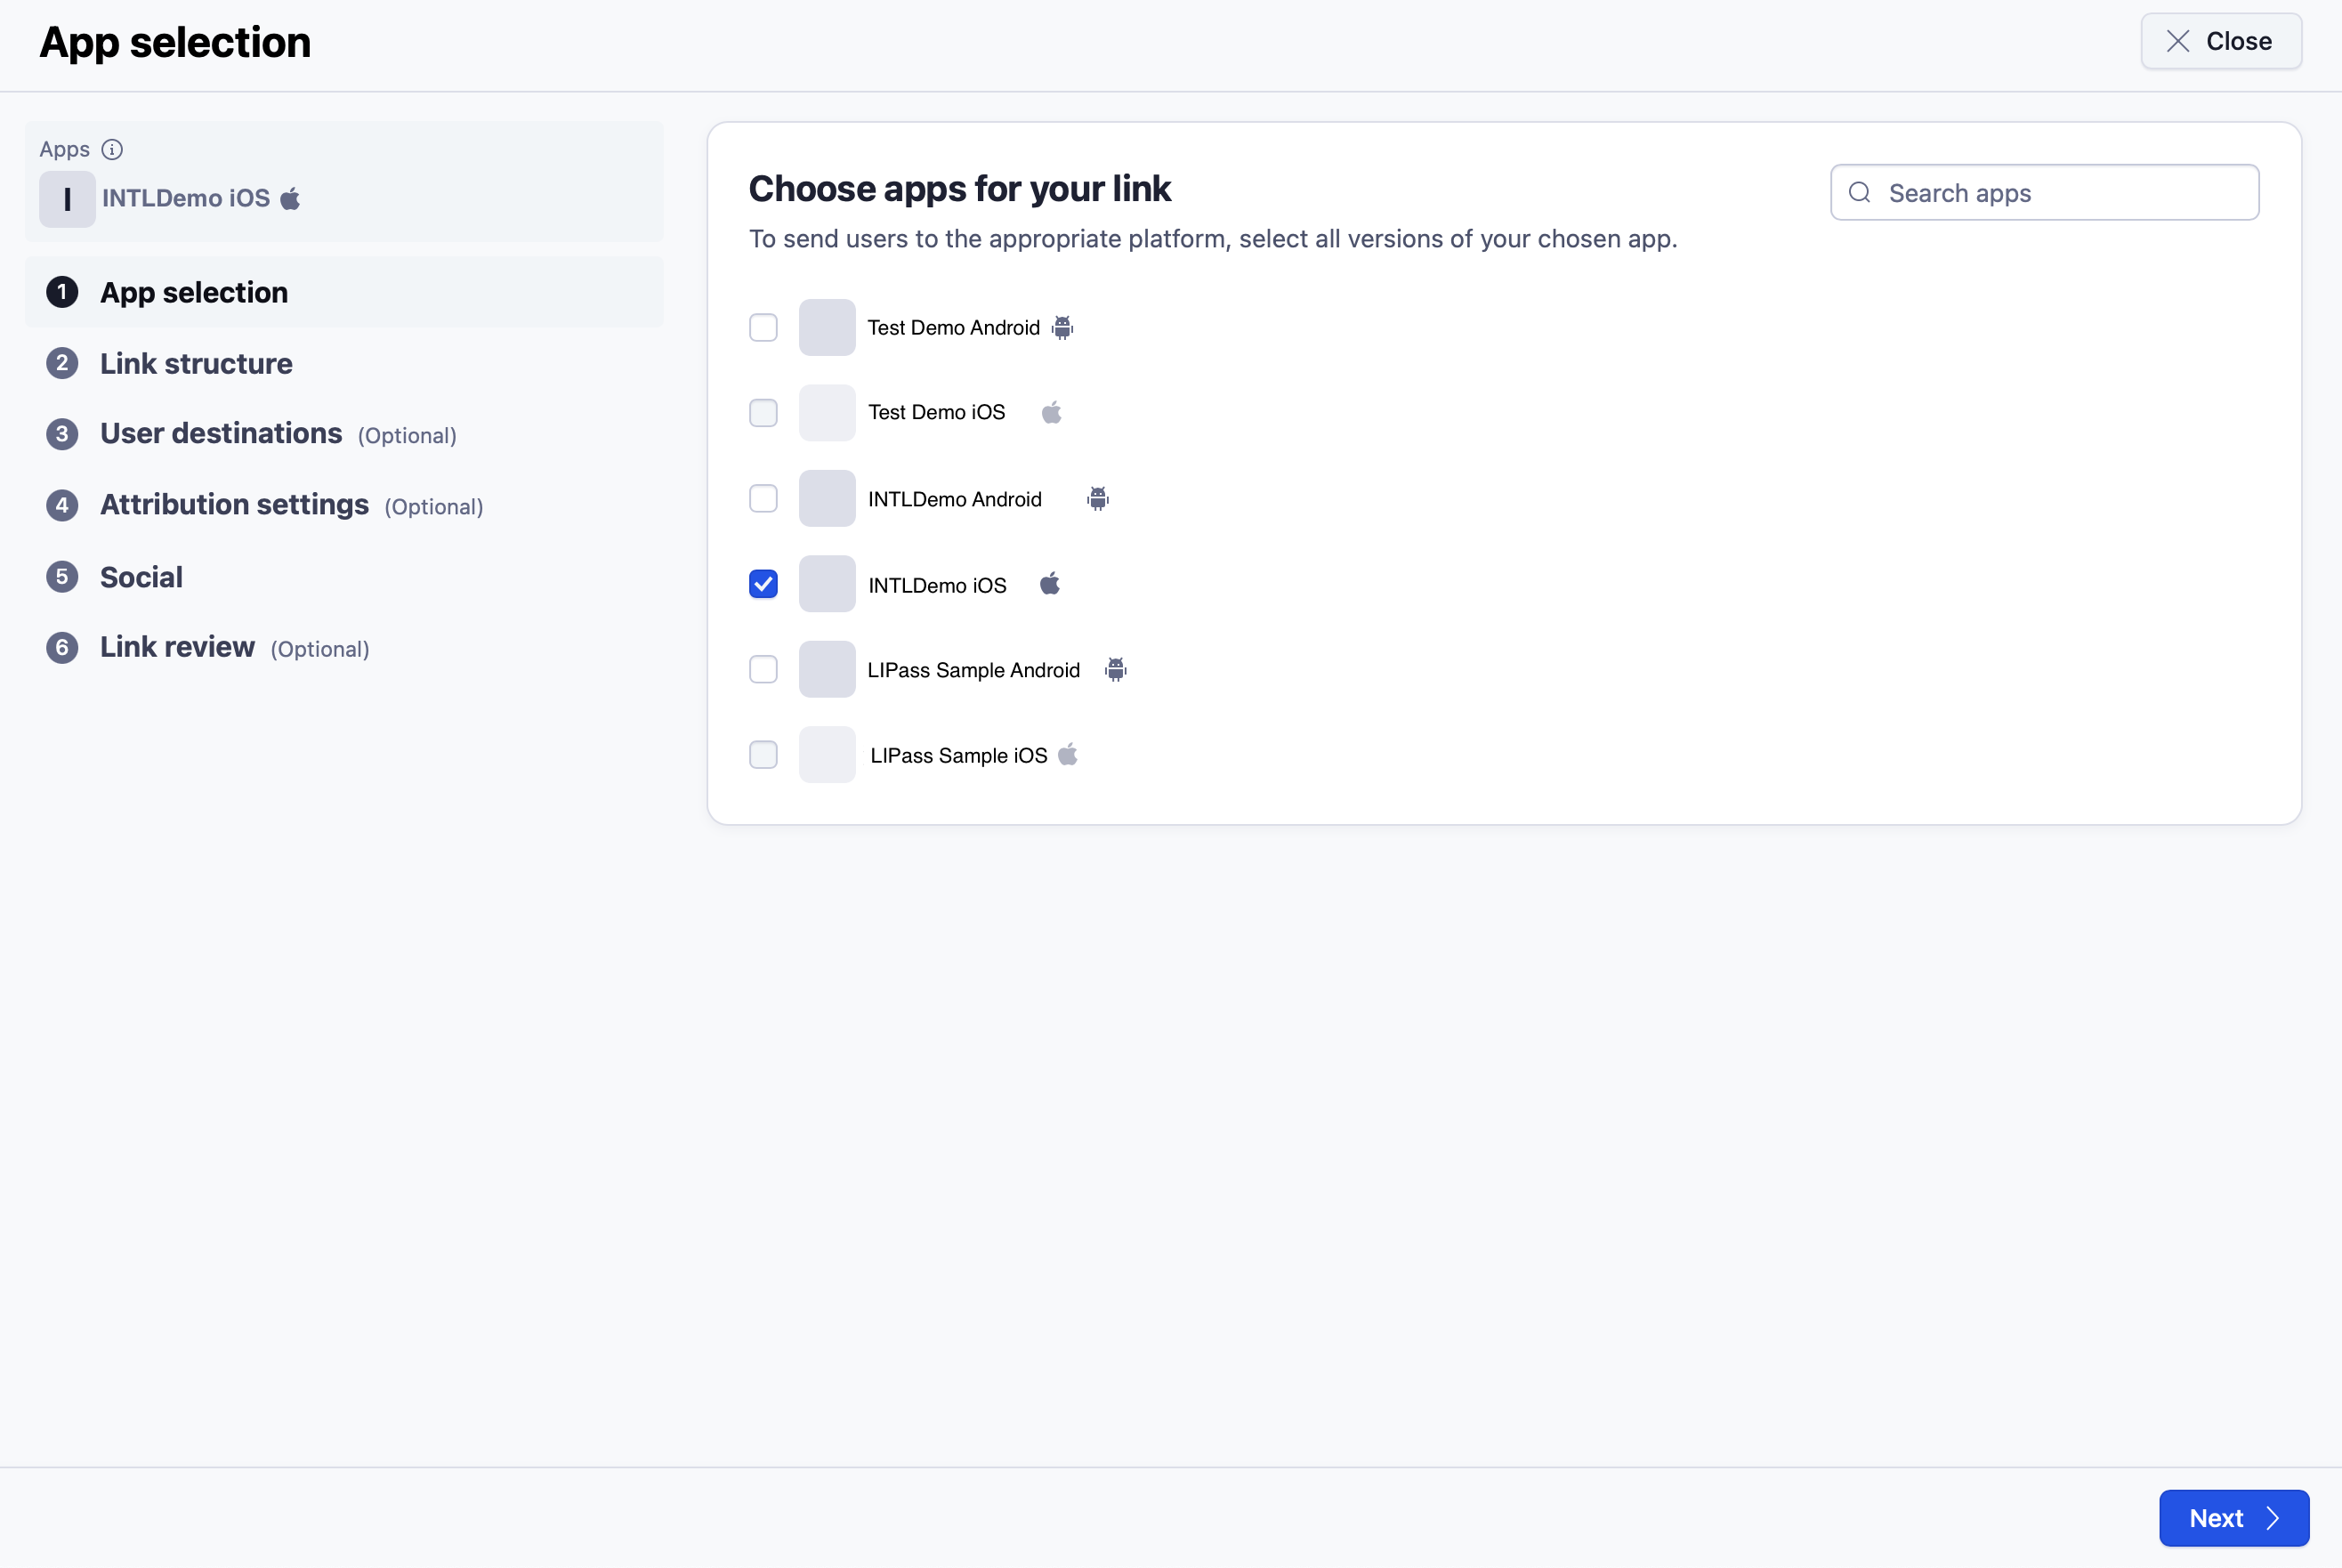
Task: Click Android icon beside LIPass Sample Android
Action: [1115, 669]
